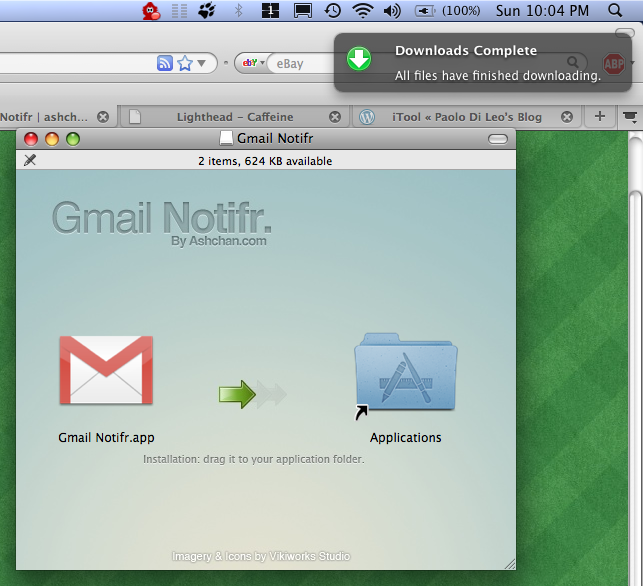
Task: Select the Gmail Notifr.app envelope icon
Action: [106, 370]
